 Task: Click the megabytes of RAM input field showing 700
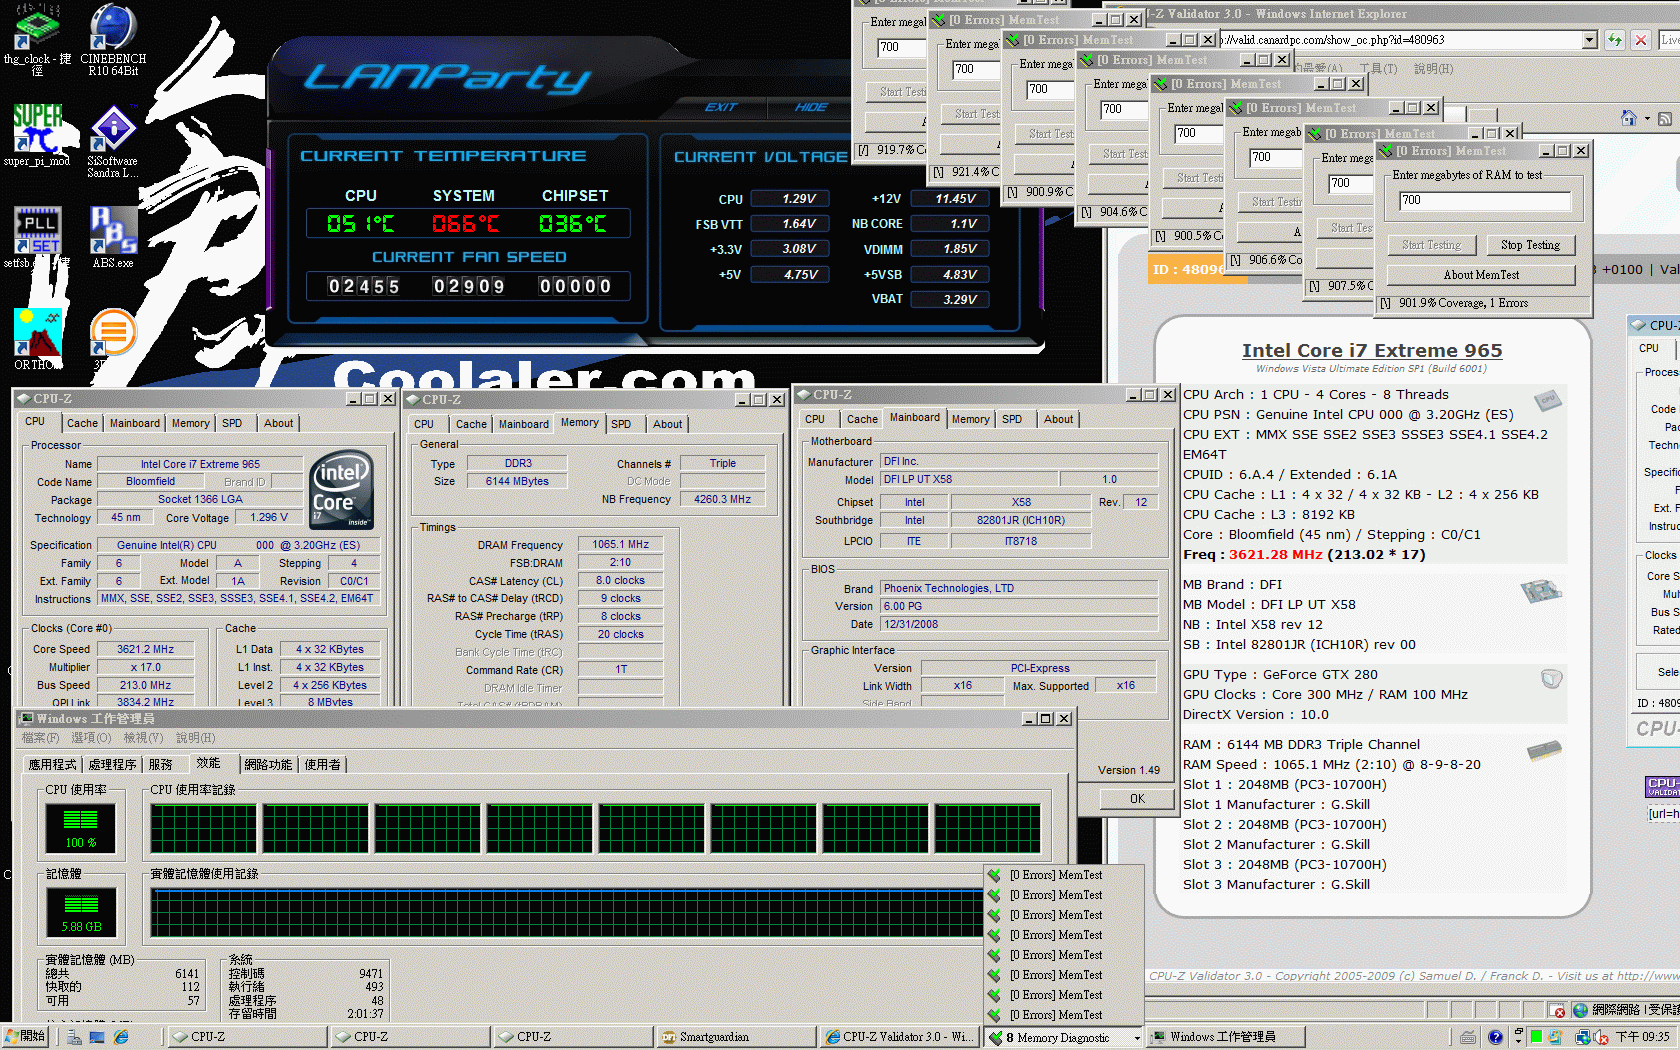1484,200
